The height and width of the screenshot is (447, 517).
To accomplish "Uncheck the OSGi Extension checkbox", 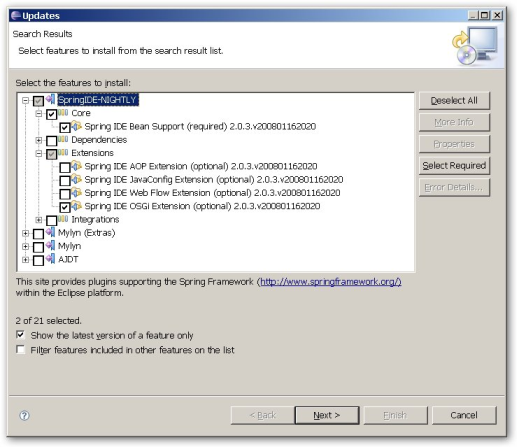I will (x=65, y=207).
